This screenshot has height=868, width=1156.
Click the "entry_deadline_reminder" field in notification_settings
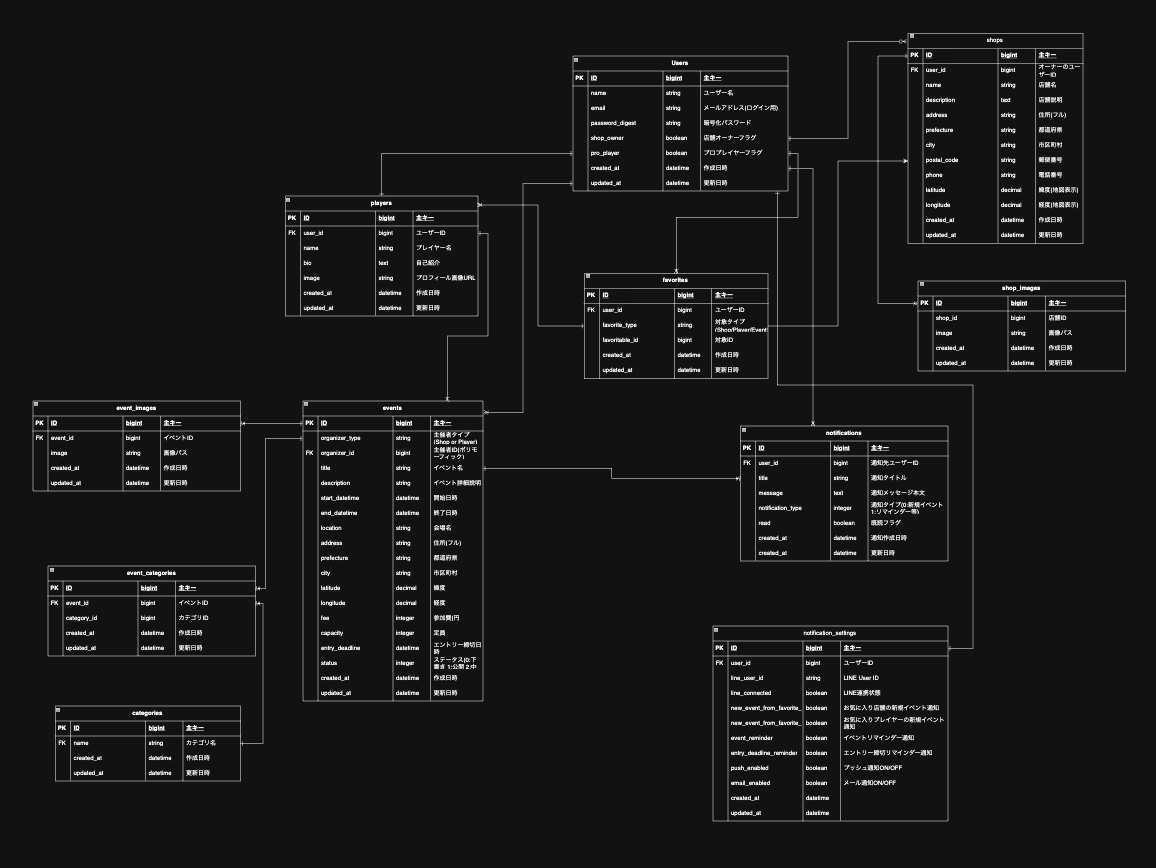764,753
